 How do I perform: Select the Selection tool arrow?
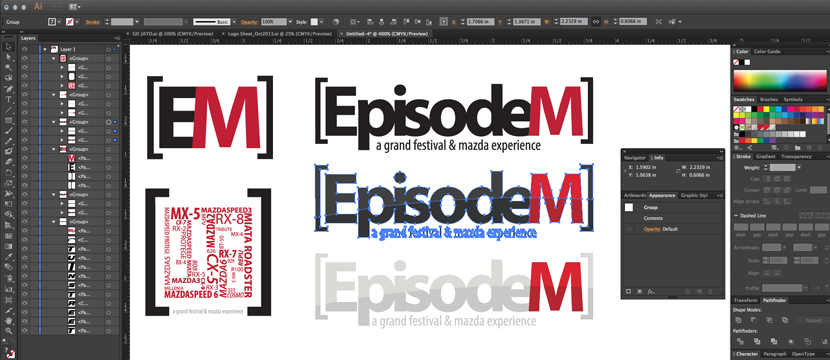coord(8,47)
